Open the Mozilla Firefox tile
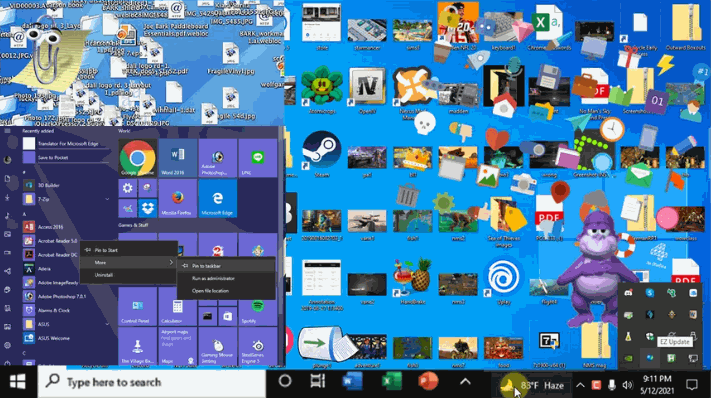 pyautogui.click(x=177, y=198)
